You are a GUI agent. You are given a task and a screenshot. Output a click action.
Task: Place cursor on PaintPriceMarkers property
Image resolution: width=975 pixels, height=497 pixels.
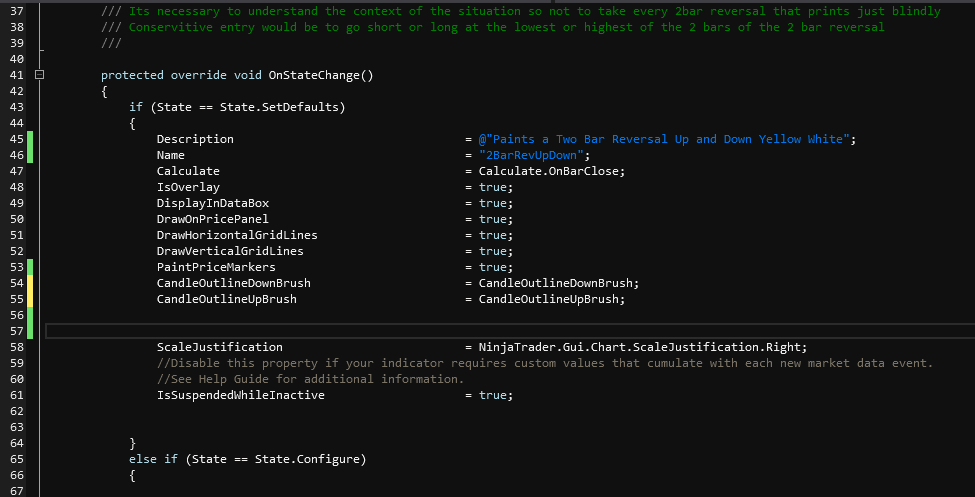tap(216, 267)
